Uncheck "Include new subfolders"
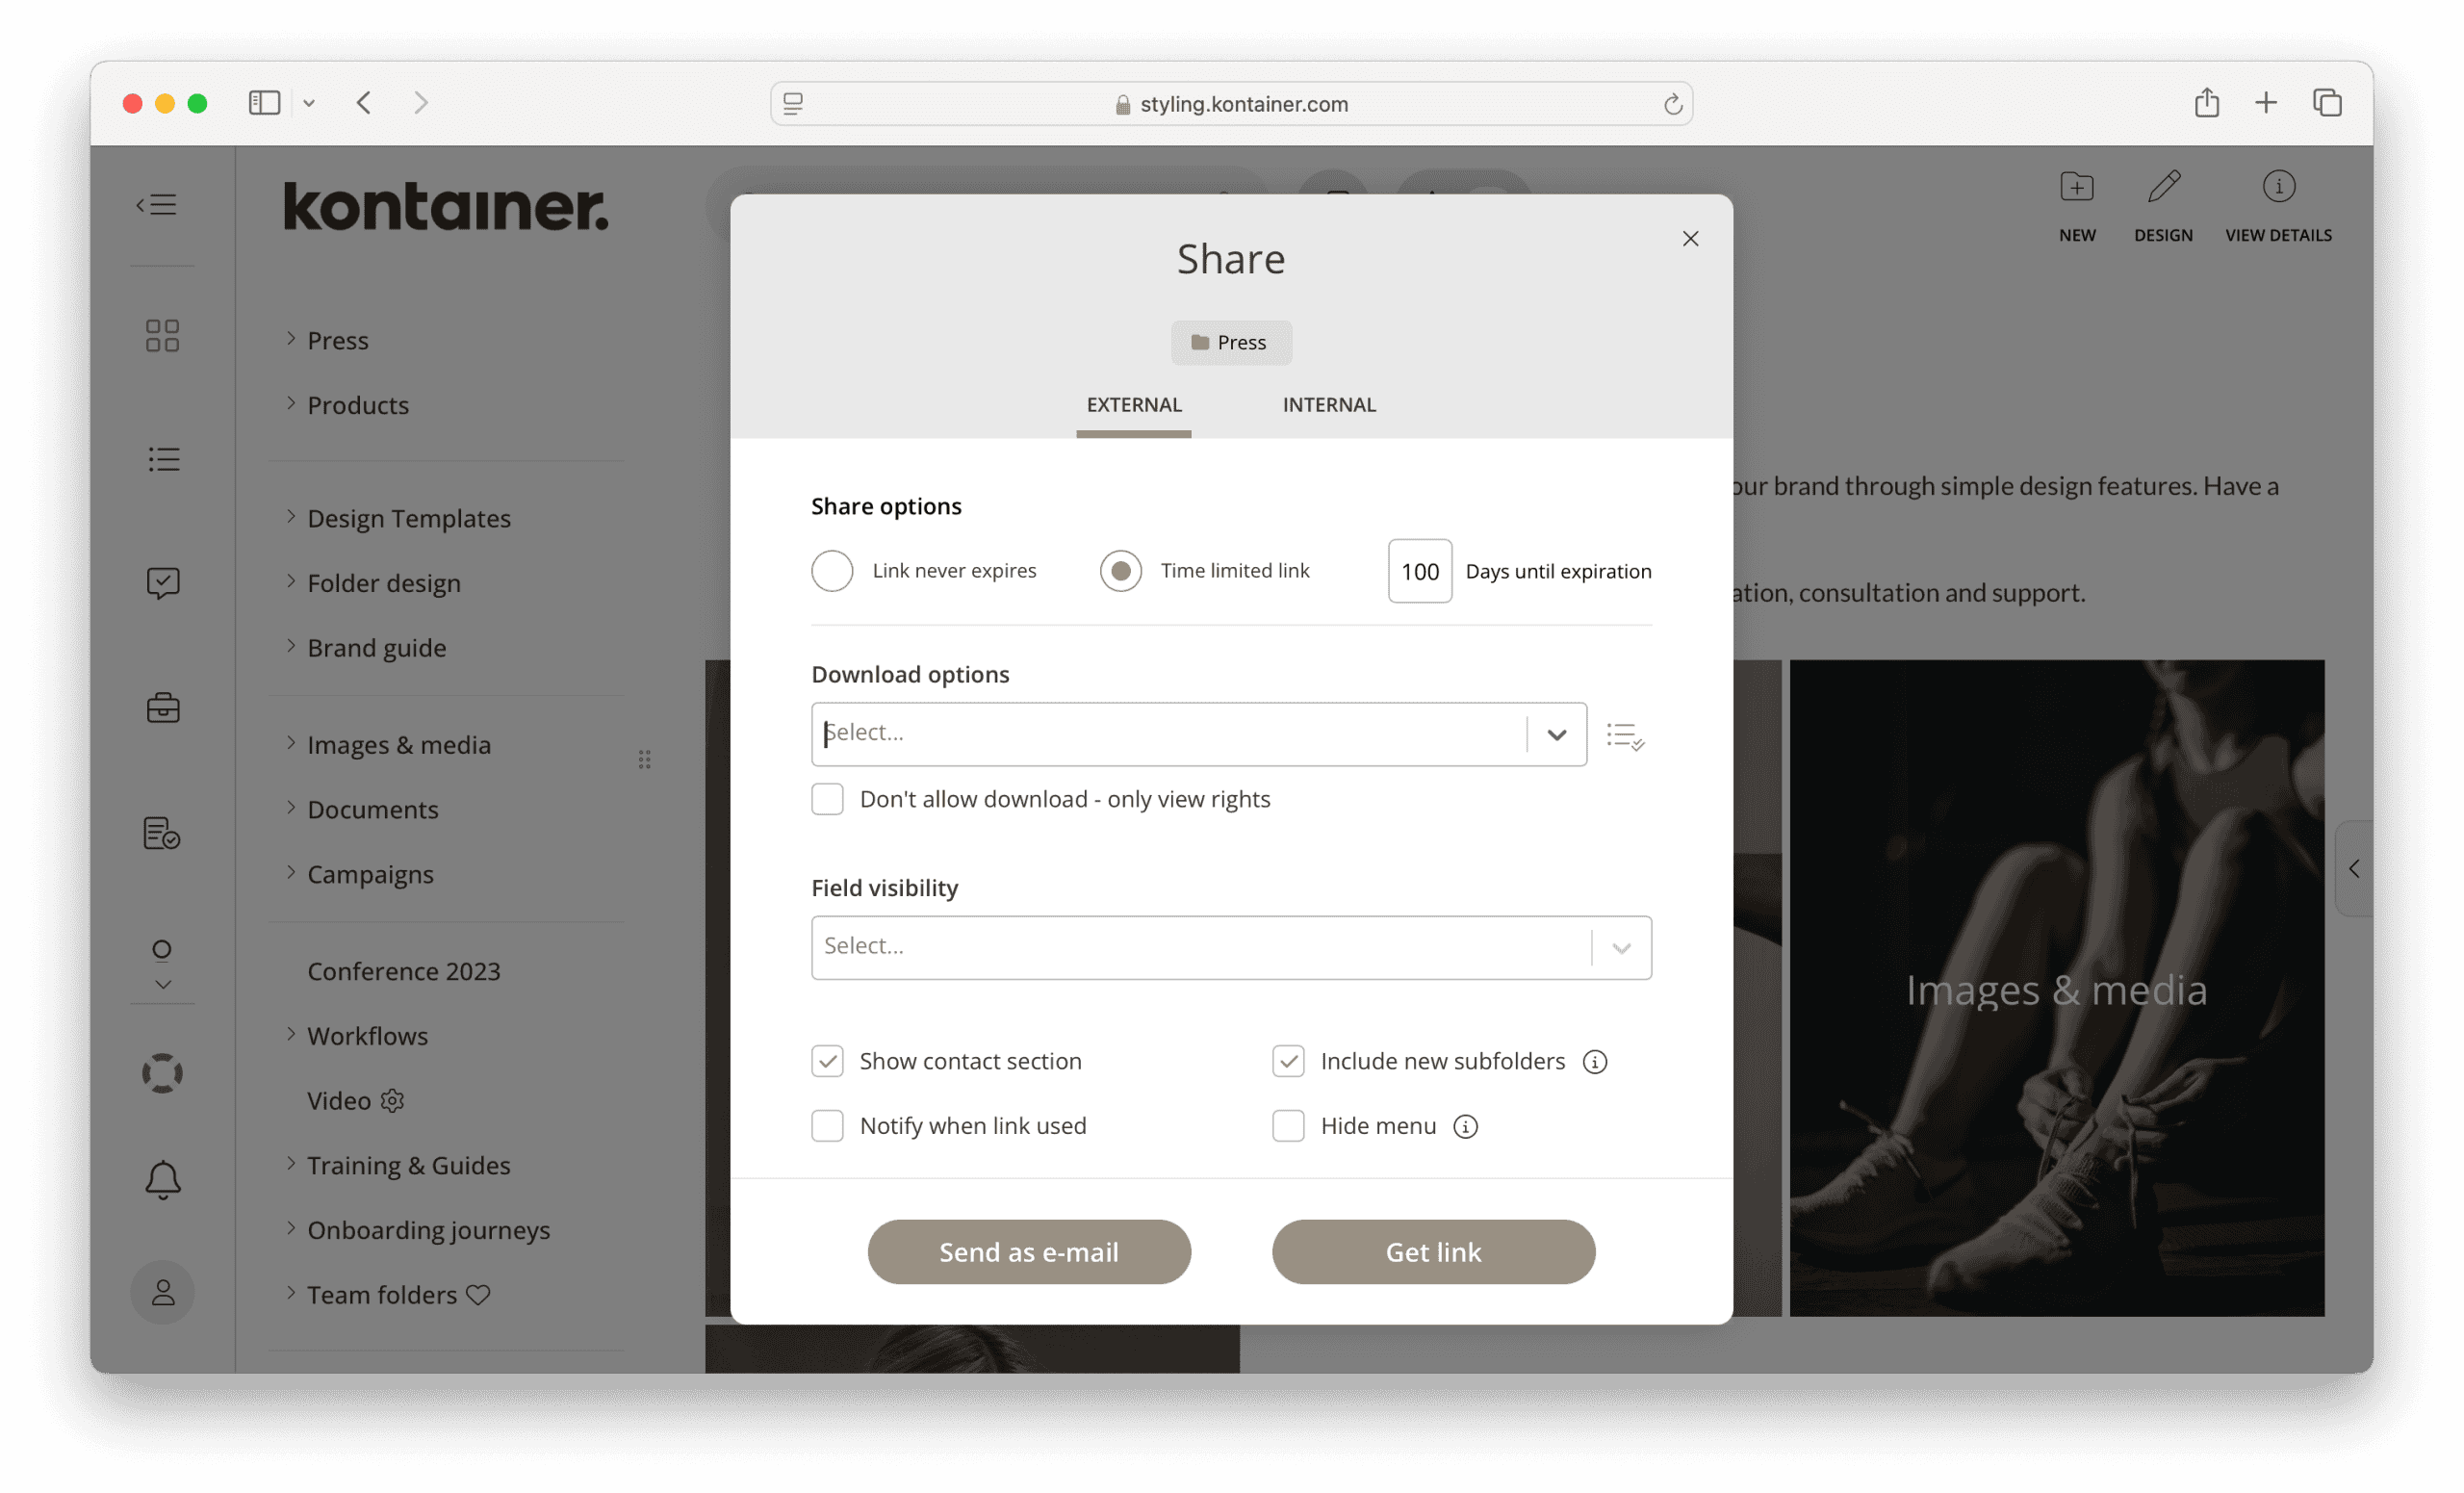 tap(1288, 1061)
